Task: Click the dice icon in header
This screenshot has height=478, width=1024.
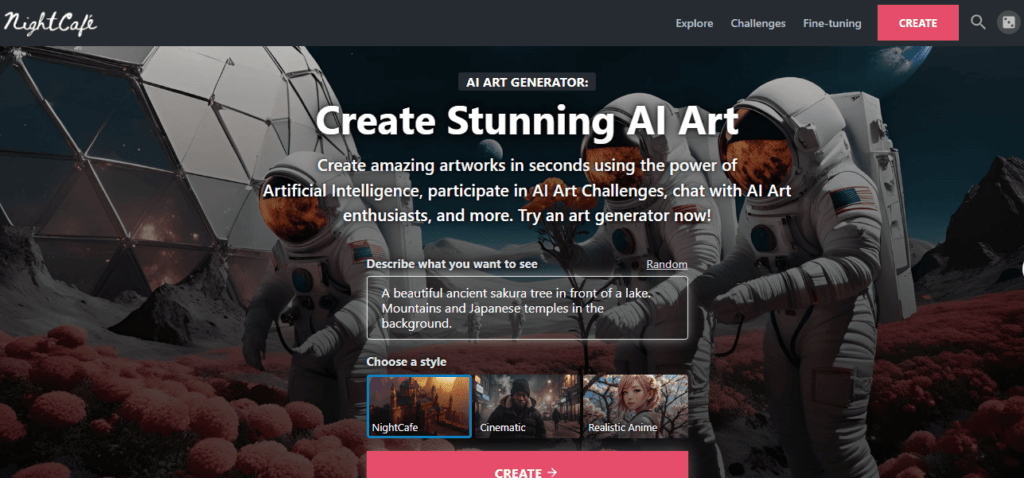Action: [x=1008, y=23]
